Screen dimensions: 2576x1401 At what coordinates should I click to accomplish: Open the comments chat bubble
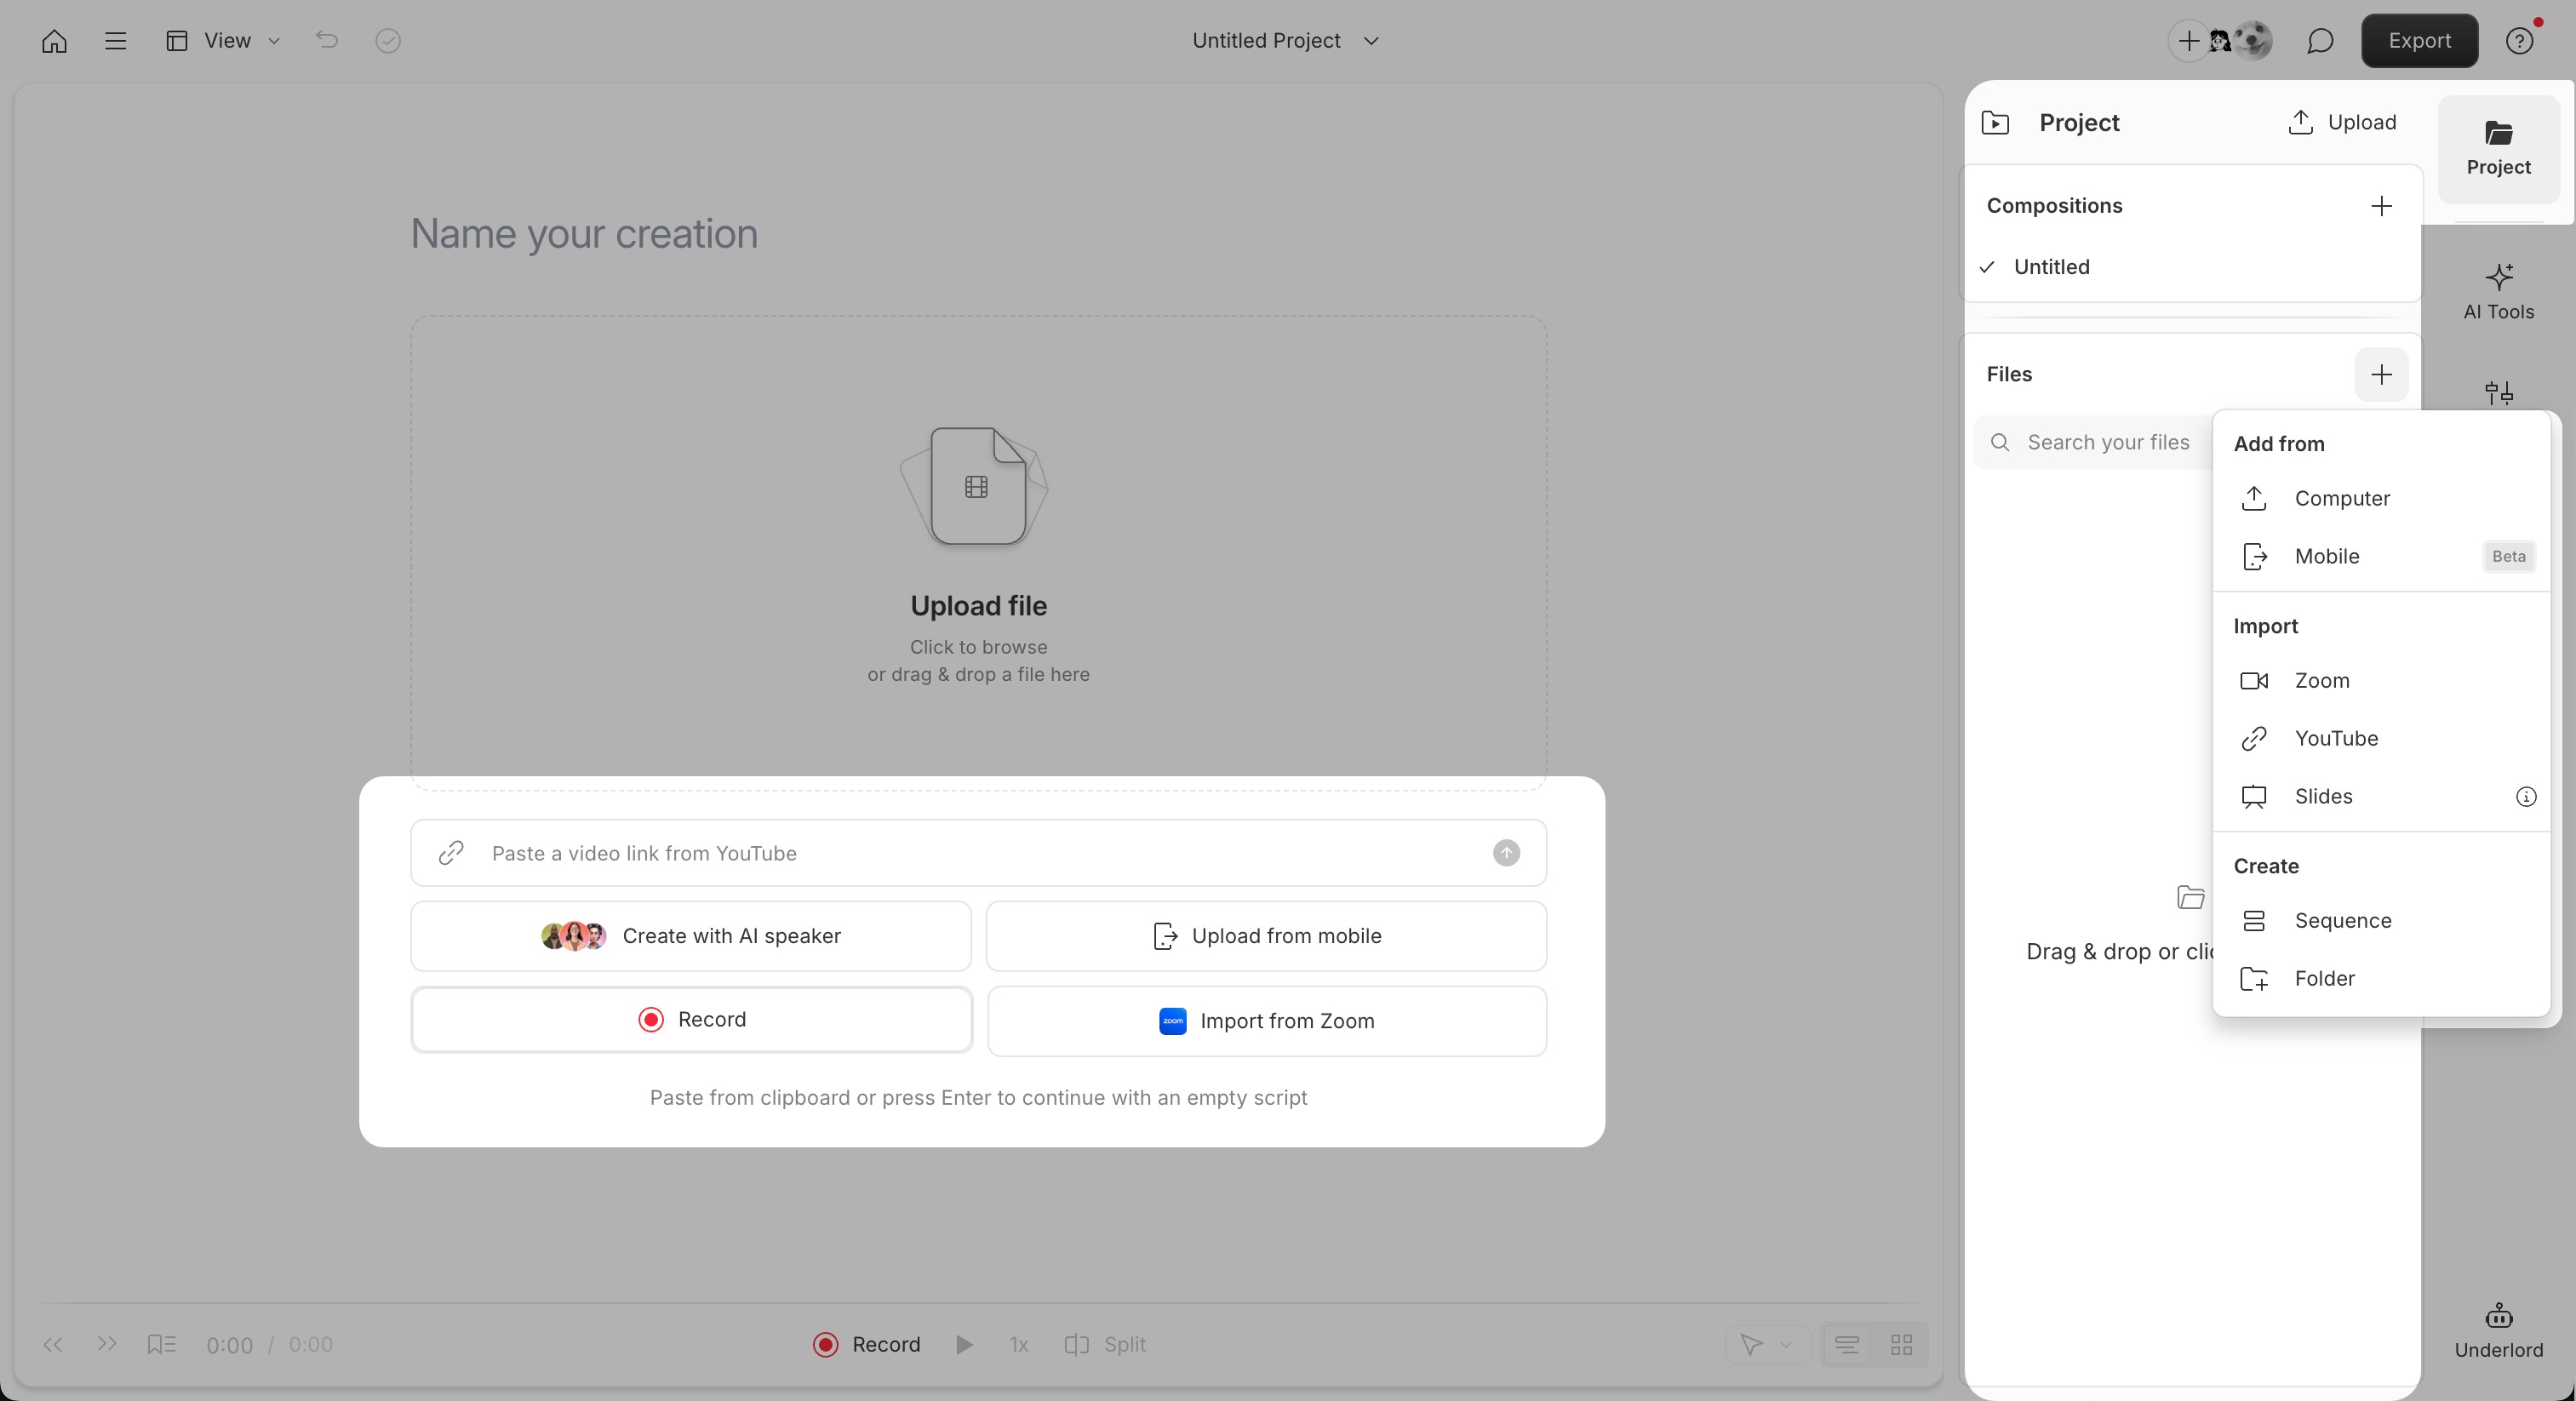pyautogui.click(x=2319, y=40)
